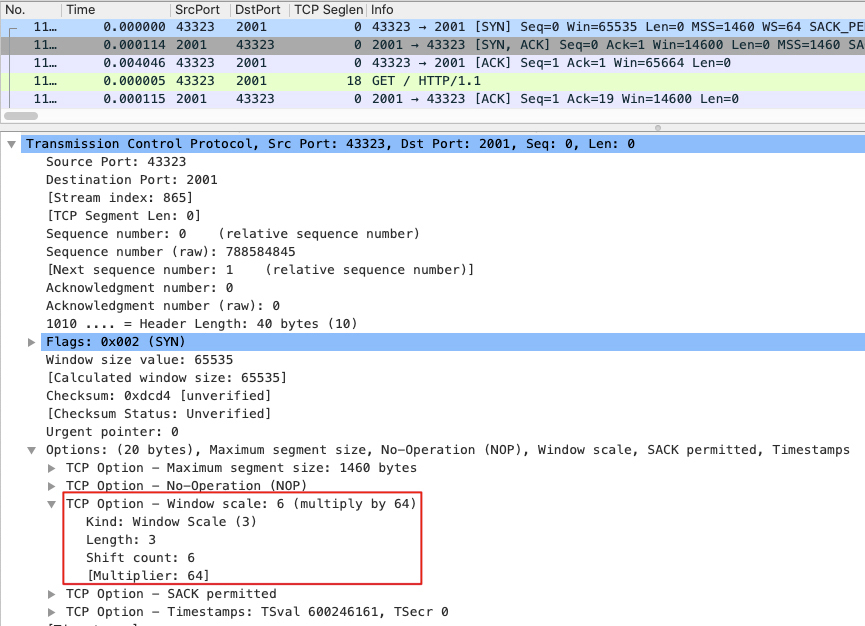
Task: Select Acknowledgment number: 0 line
Action: click(x=140, y=288)
